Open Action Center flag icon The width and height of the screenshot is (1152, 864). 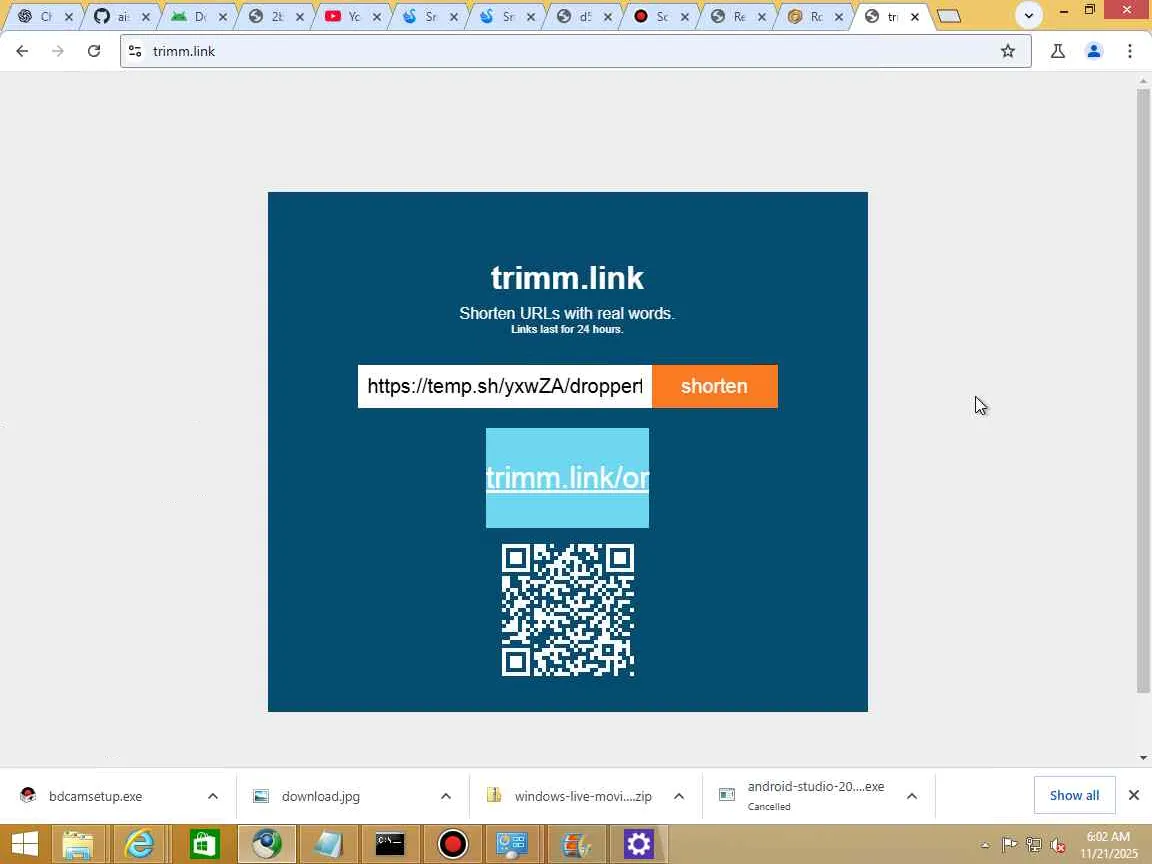tap(1009, 846)
